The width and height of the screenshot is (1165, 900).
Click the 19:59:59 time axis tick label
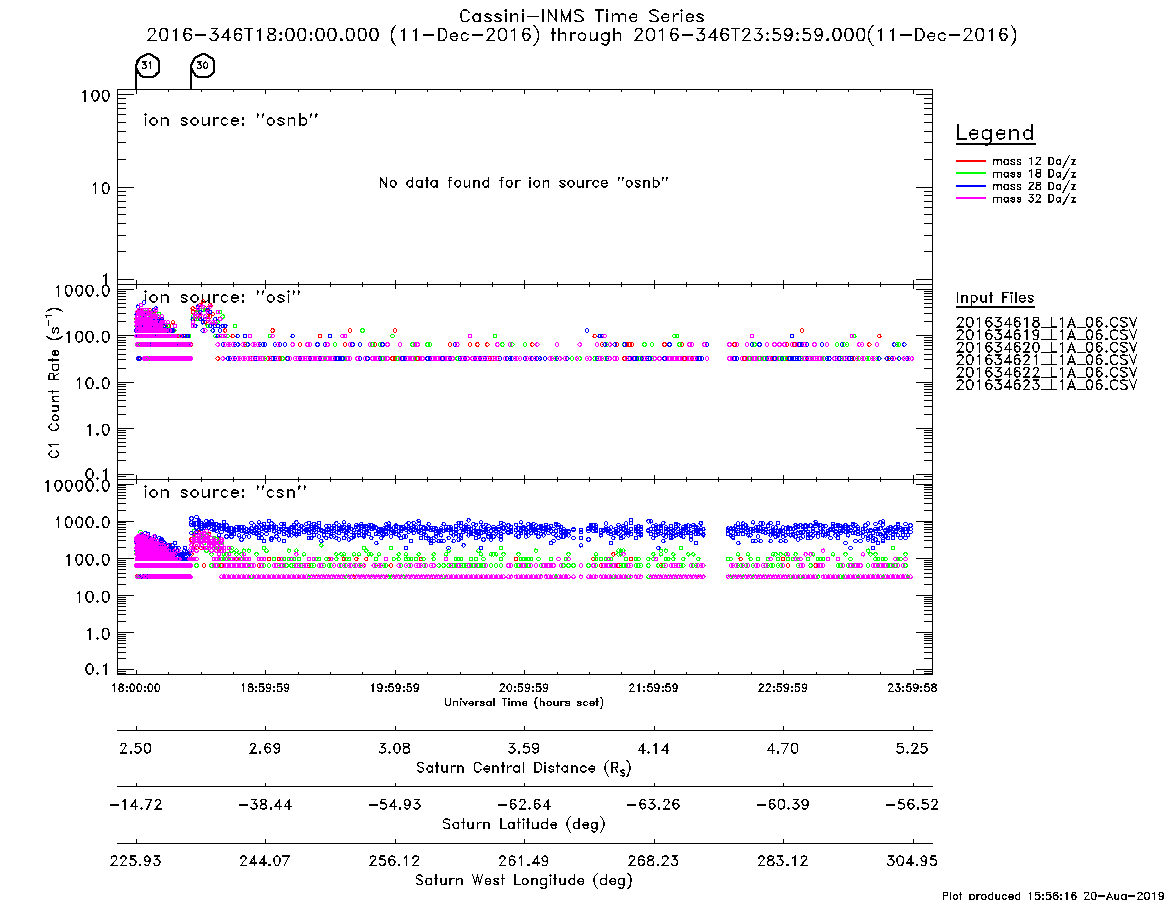tap(395, 688)
